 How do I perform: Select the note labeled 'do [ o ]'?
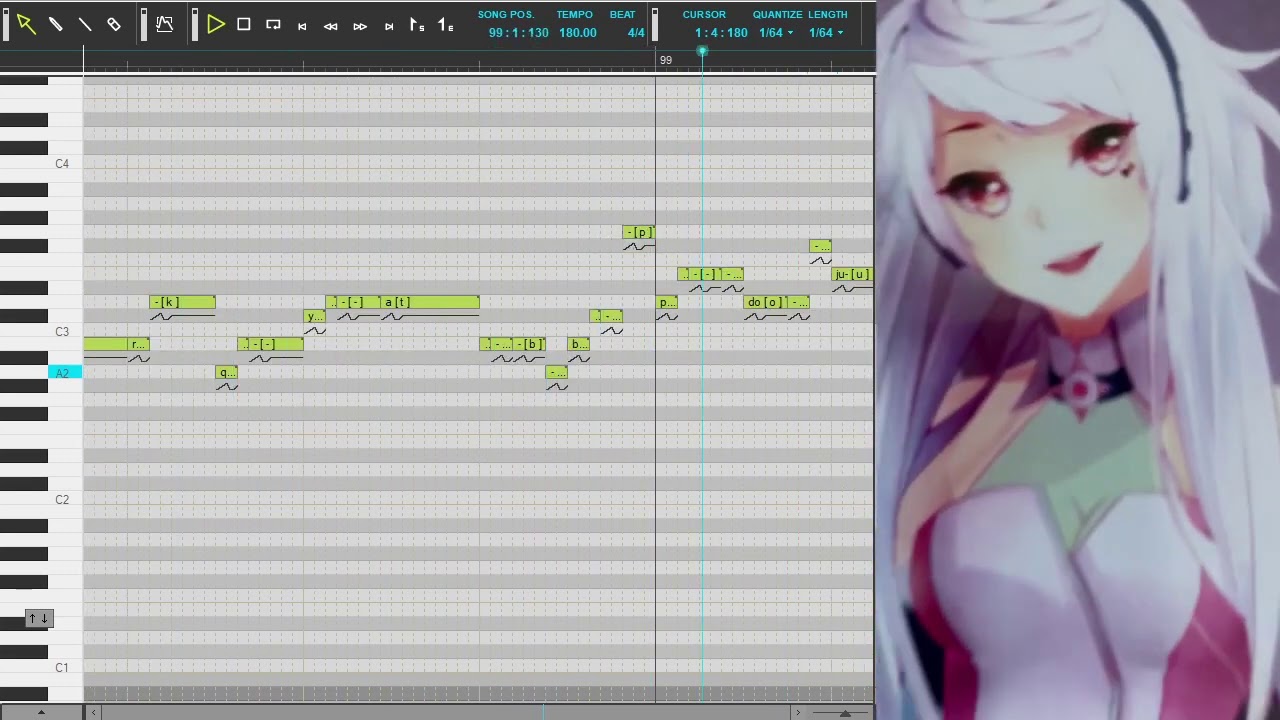[x=766, y=302]
